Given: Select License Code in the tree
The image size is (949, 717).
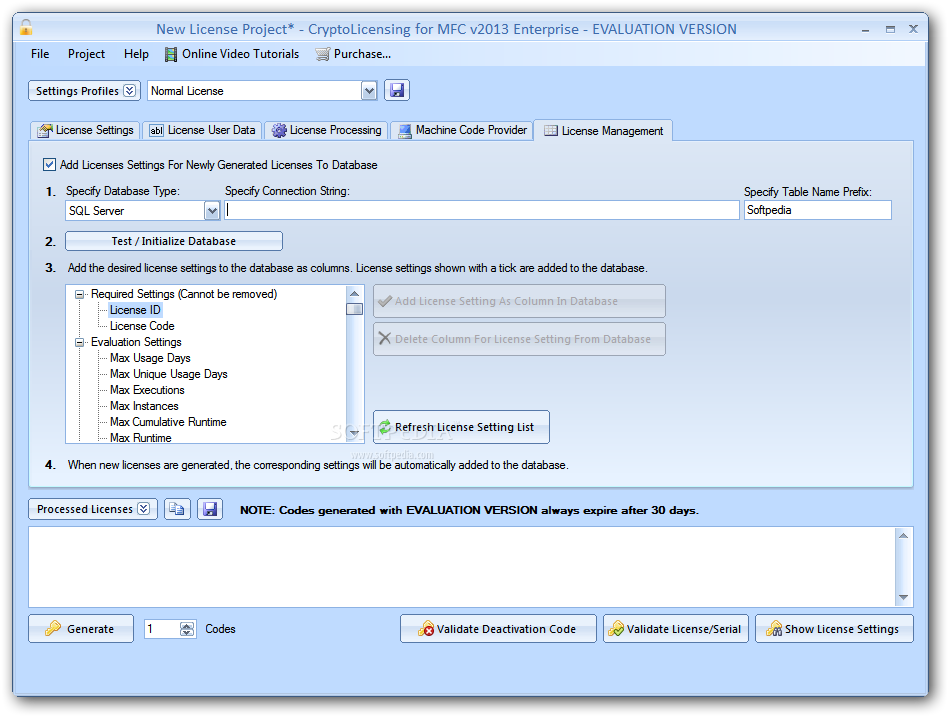Looking at the screenshot, I should tap(142, 326).
